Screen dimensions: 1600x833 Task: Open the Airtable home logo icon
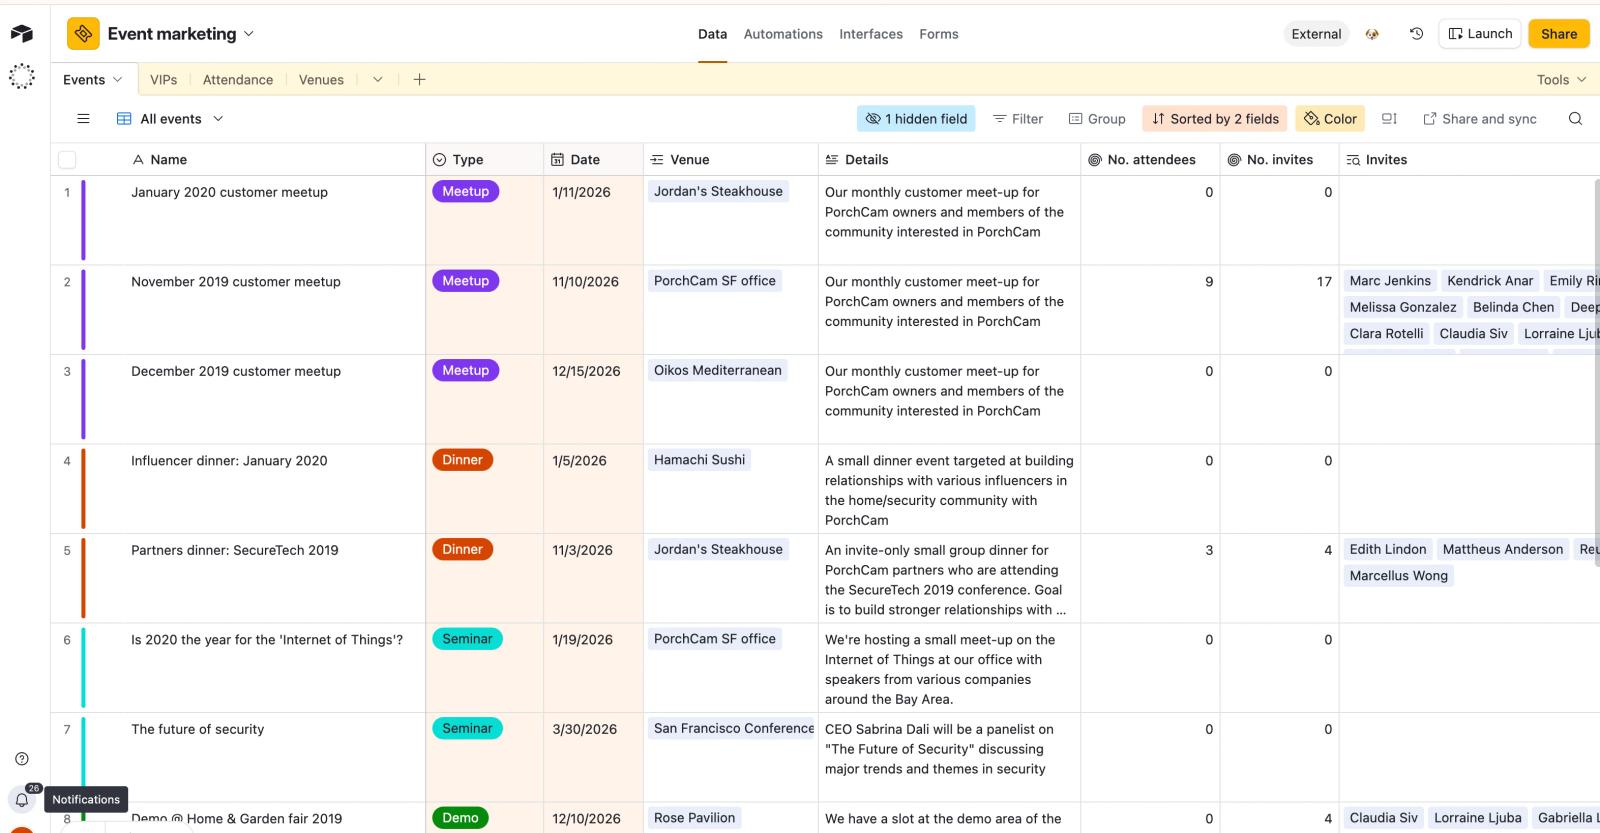pyautogui.click(x=21, y=34)
